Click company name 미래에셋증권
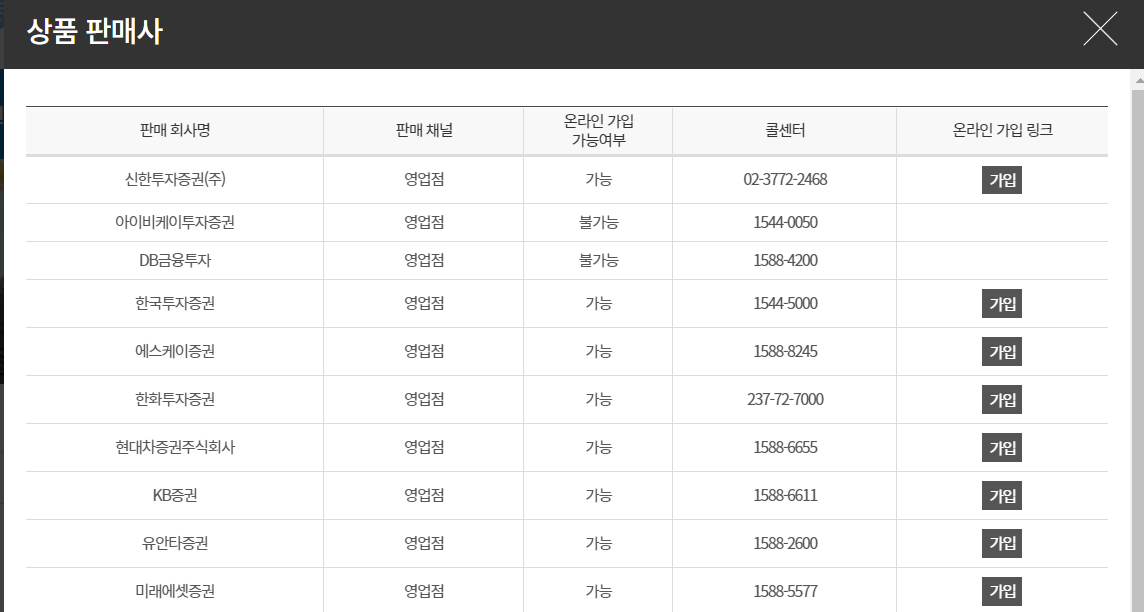 [x=175, y=591]
